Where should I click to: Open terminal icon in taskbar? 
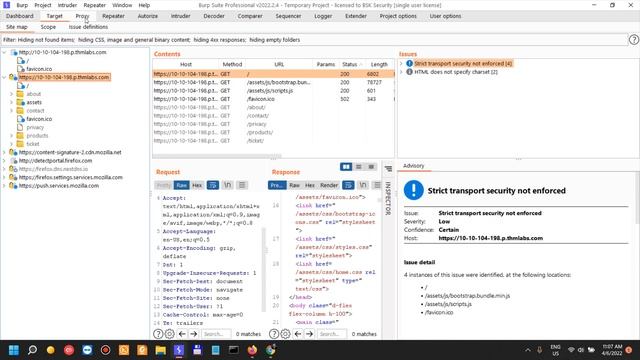click(x=233, y=350)
